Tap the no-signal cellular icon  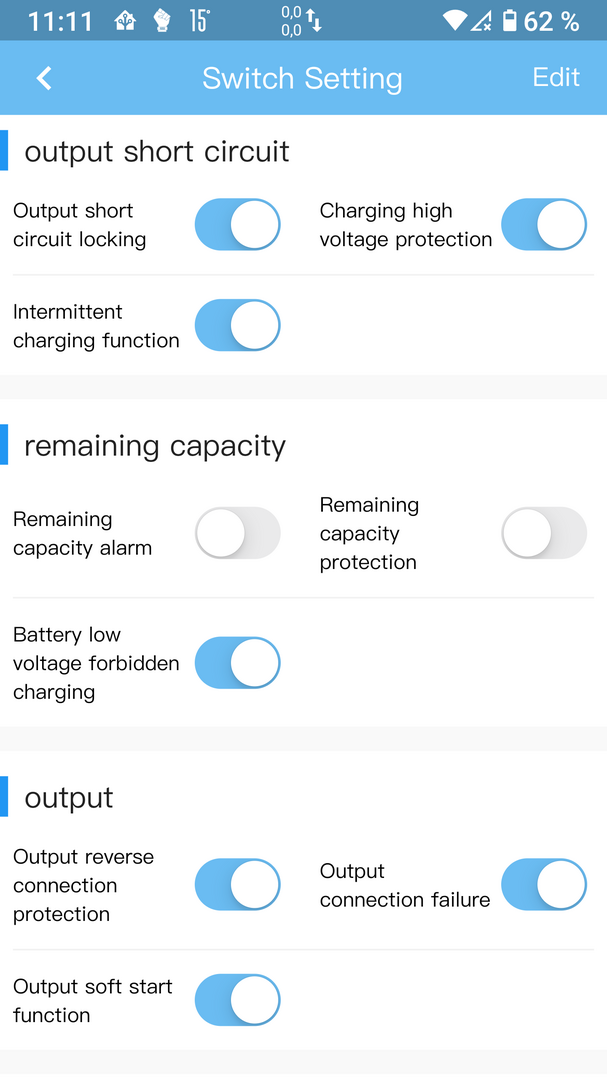(x=481, y=21)
